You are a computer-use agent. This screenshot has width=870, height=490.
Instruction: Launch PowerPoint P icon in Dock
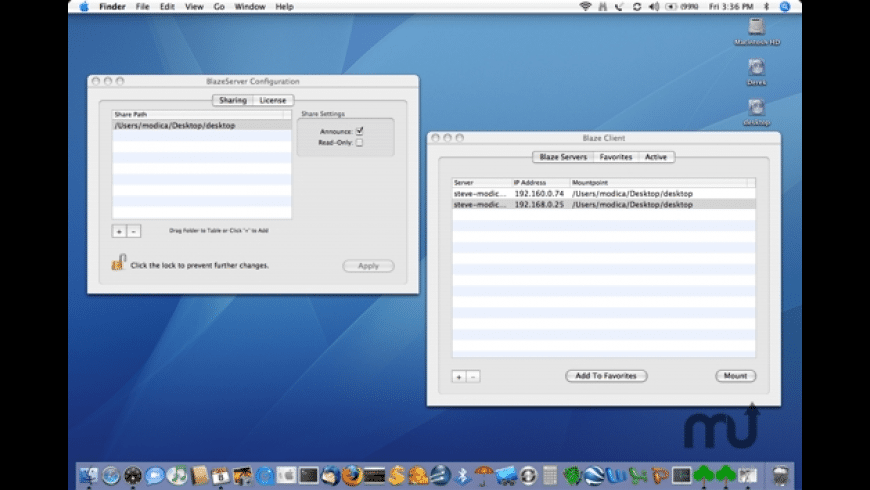click(x=660, y=476)
